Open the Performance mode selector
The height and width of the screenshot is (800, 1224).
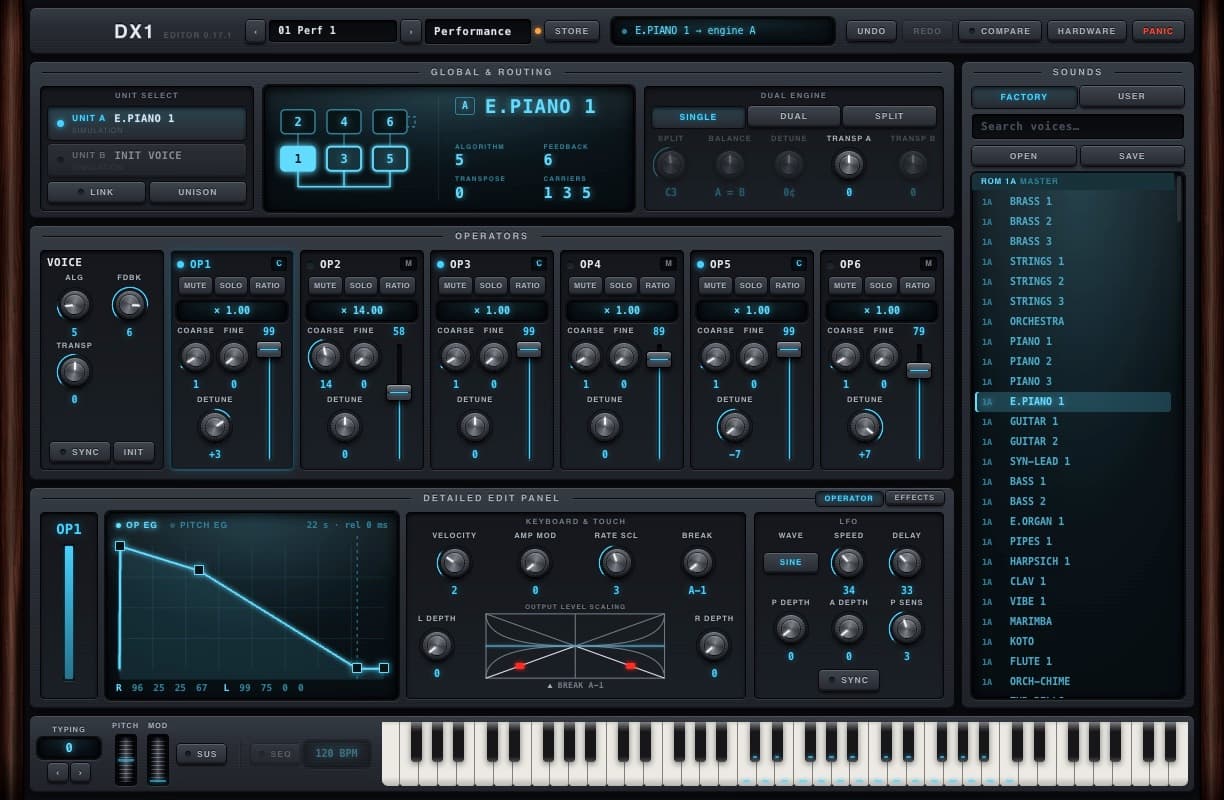pos(477,31)
